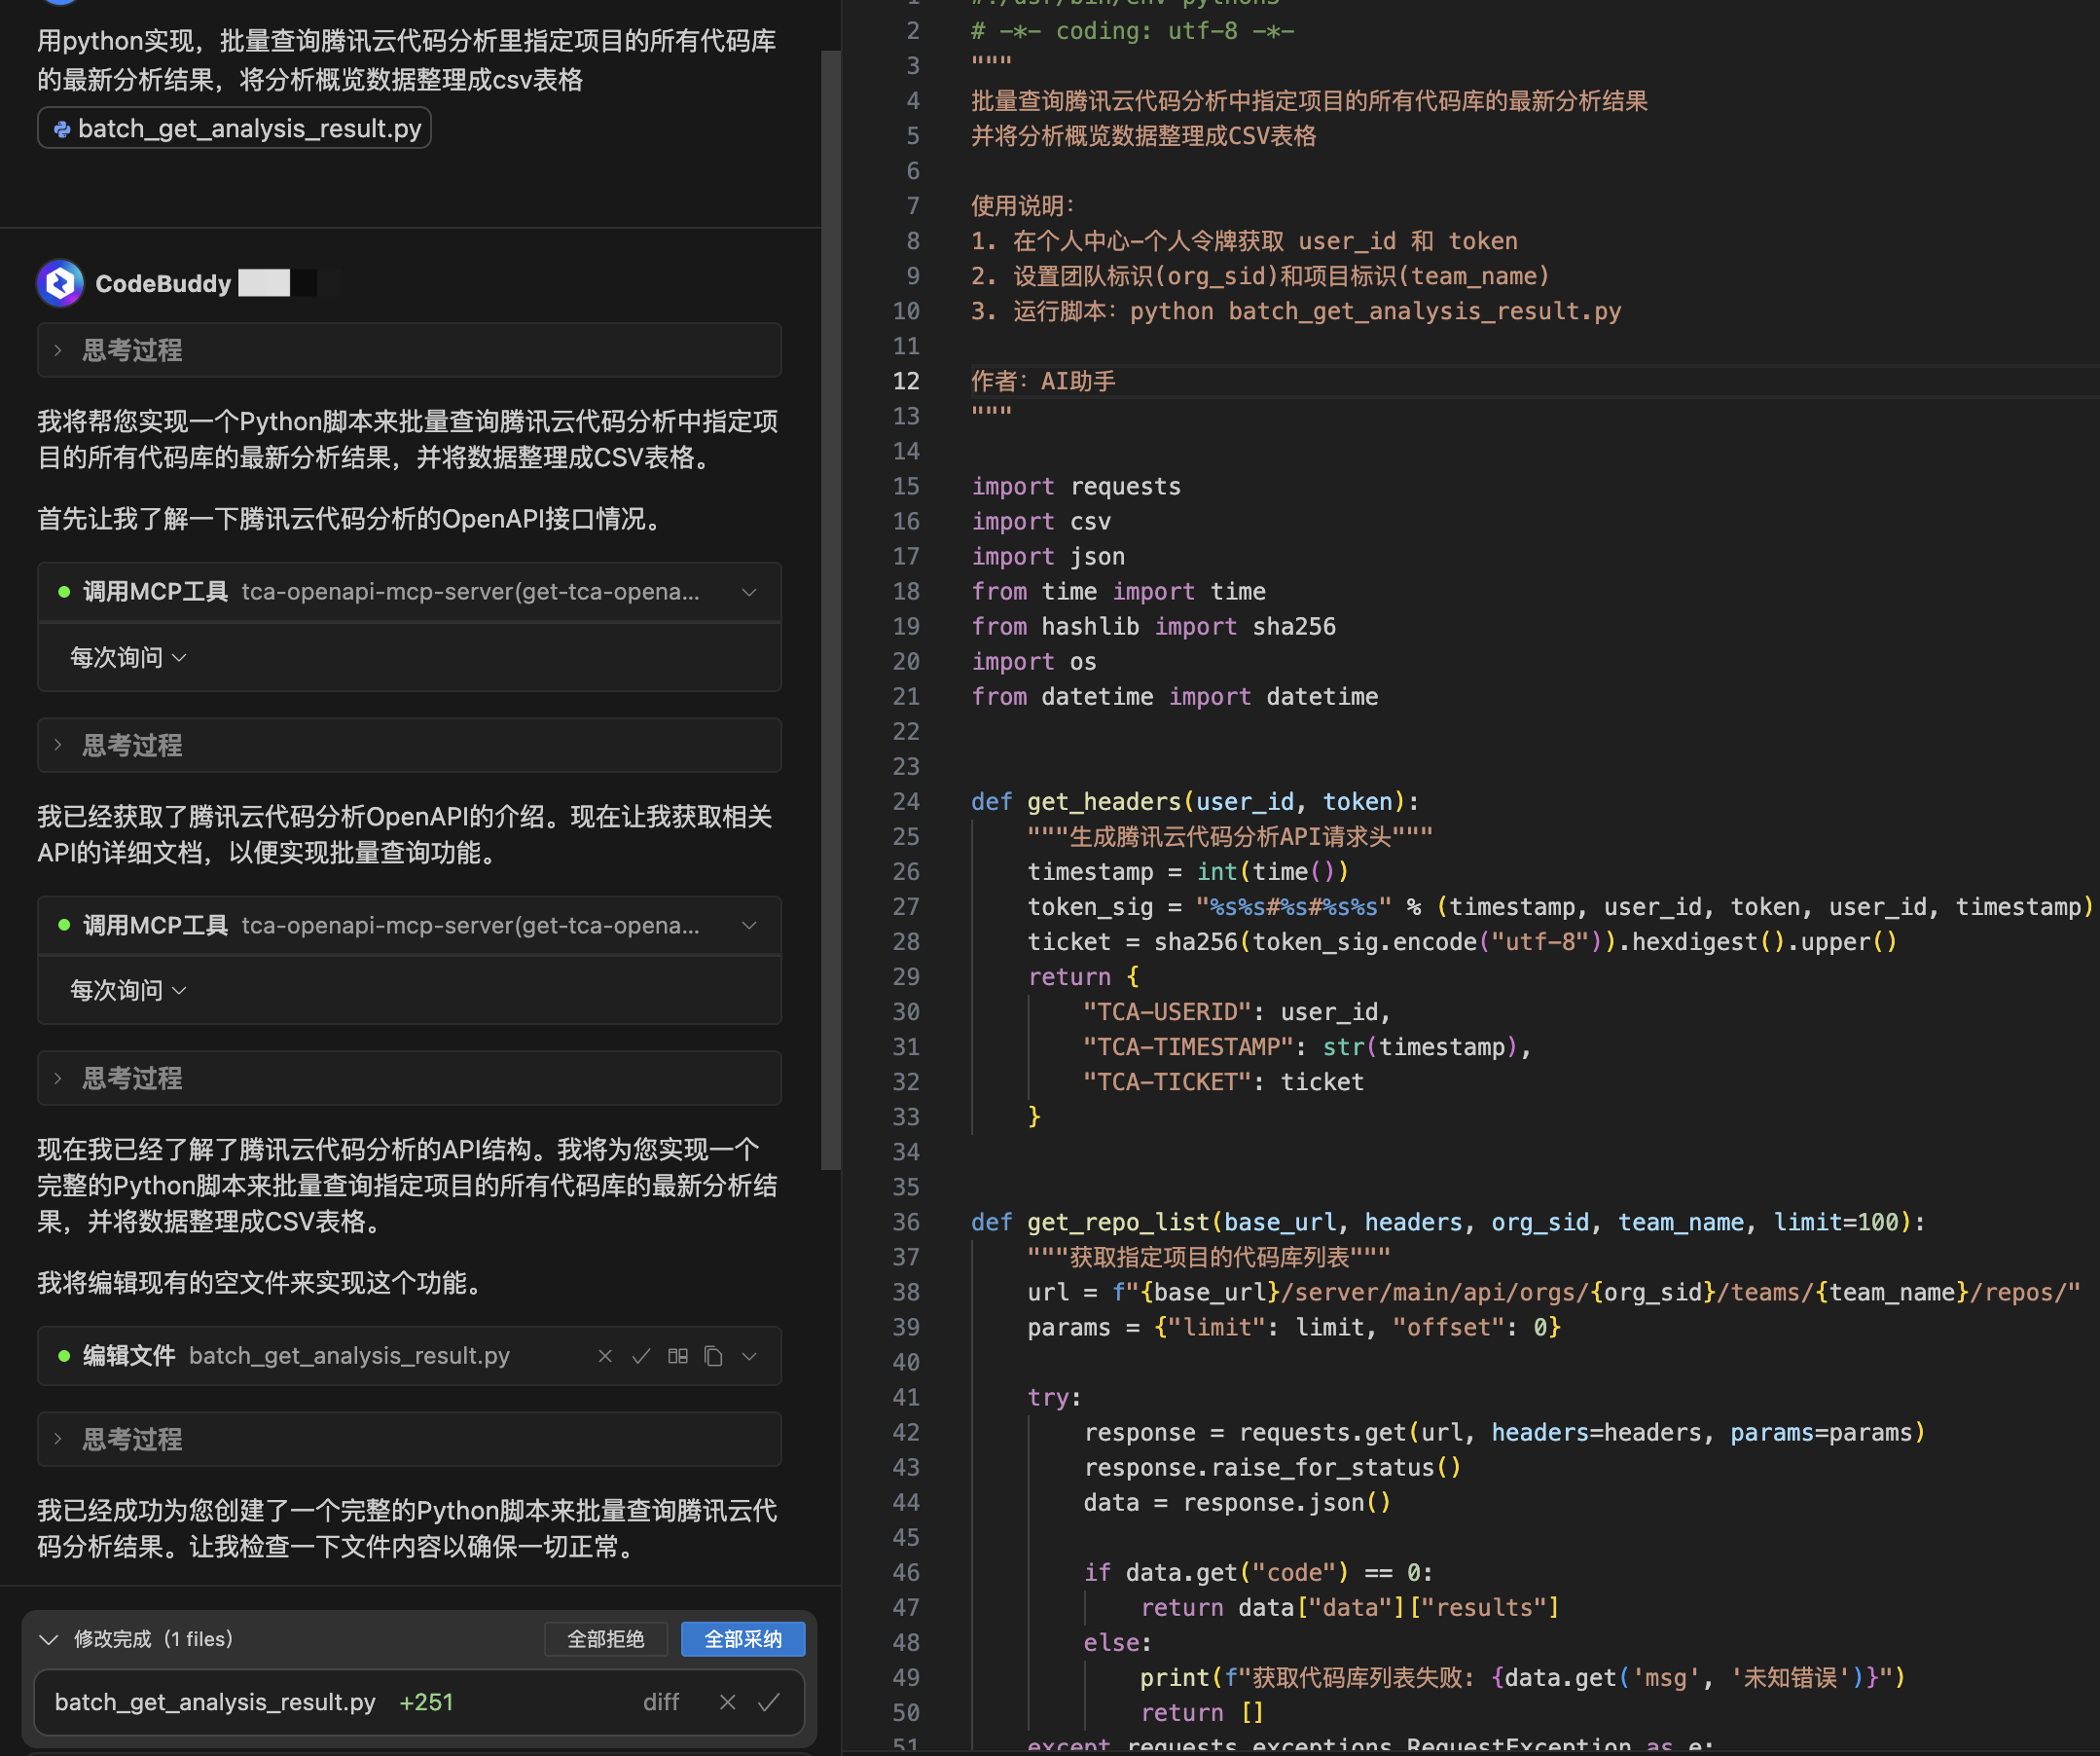The width and height of the screenshot is (2100, 1756).
Task: Reject edit with X icon in 编辑文件 row
Action: pyautogui.click(x=605, y=1356)
